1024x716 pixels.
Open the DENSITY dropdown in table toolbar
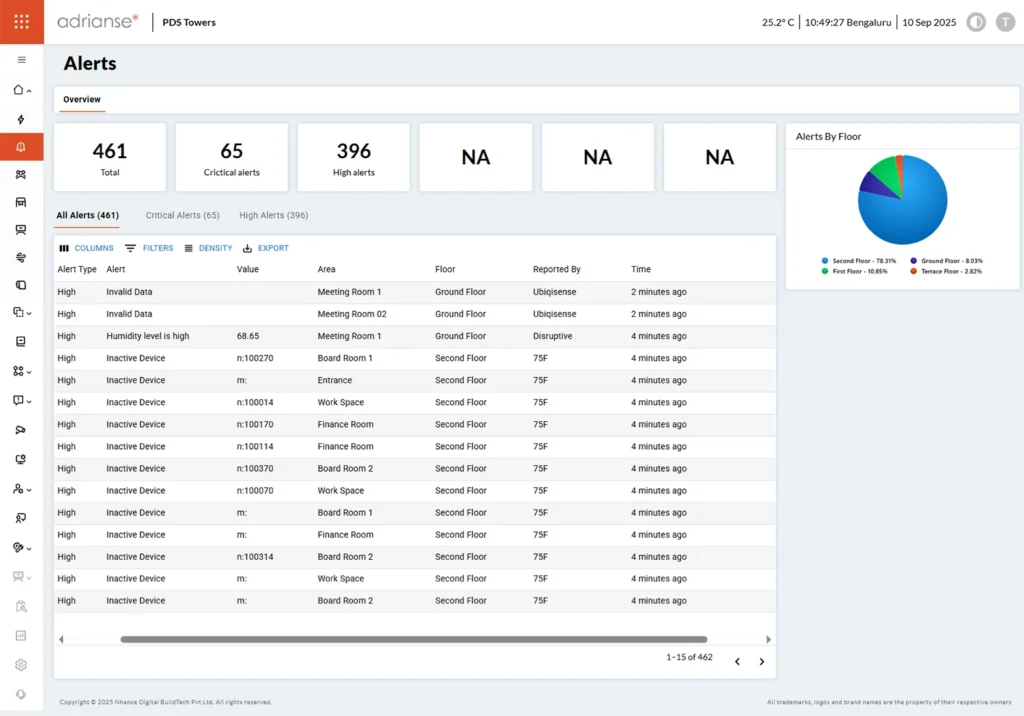[x=208, y=248]
